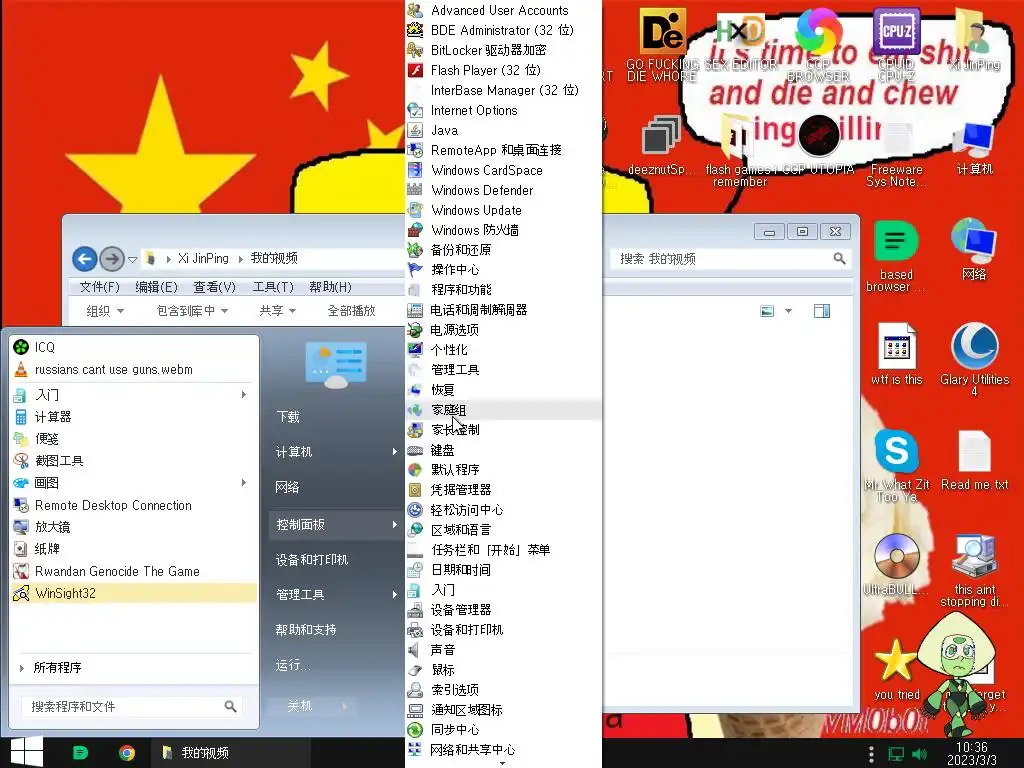Open the 文件(F) menu
The width and height of the screenshot is (1024, 768).
[99, 287]
